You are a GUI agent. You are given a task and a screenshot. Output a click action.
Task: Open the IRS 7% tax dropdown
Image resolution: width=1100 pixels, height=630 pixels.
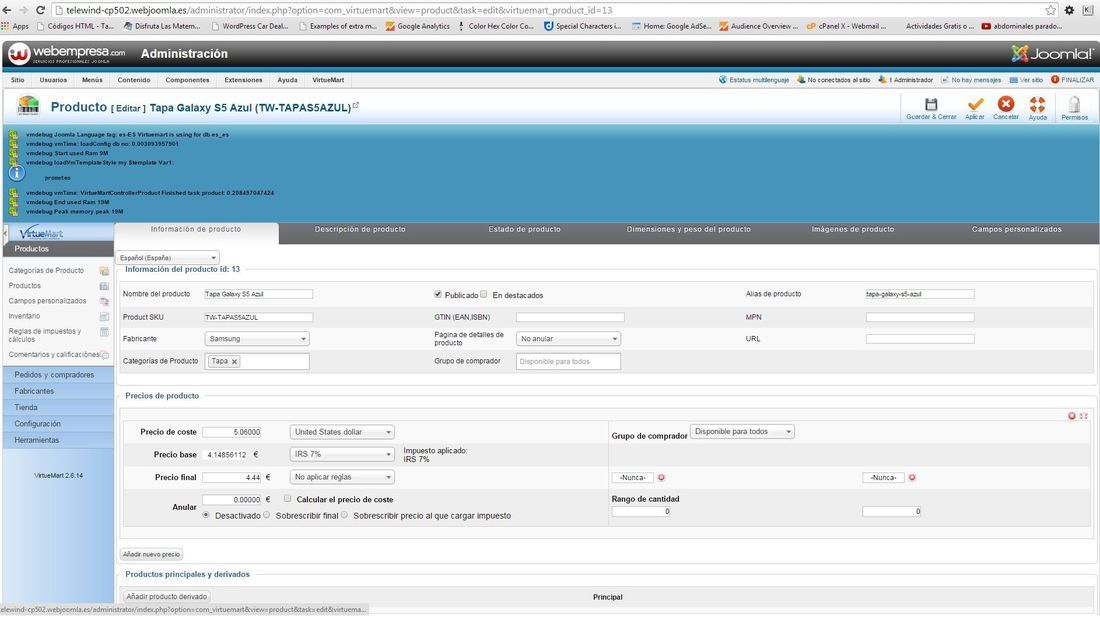coord(342,455)
